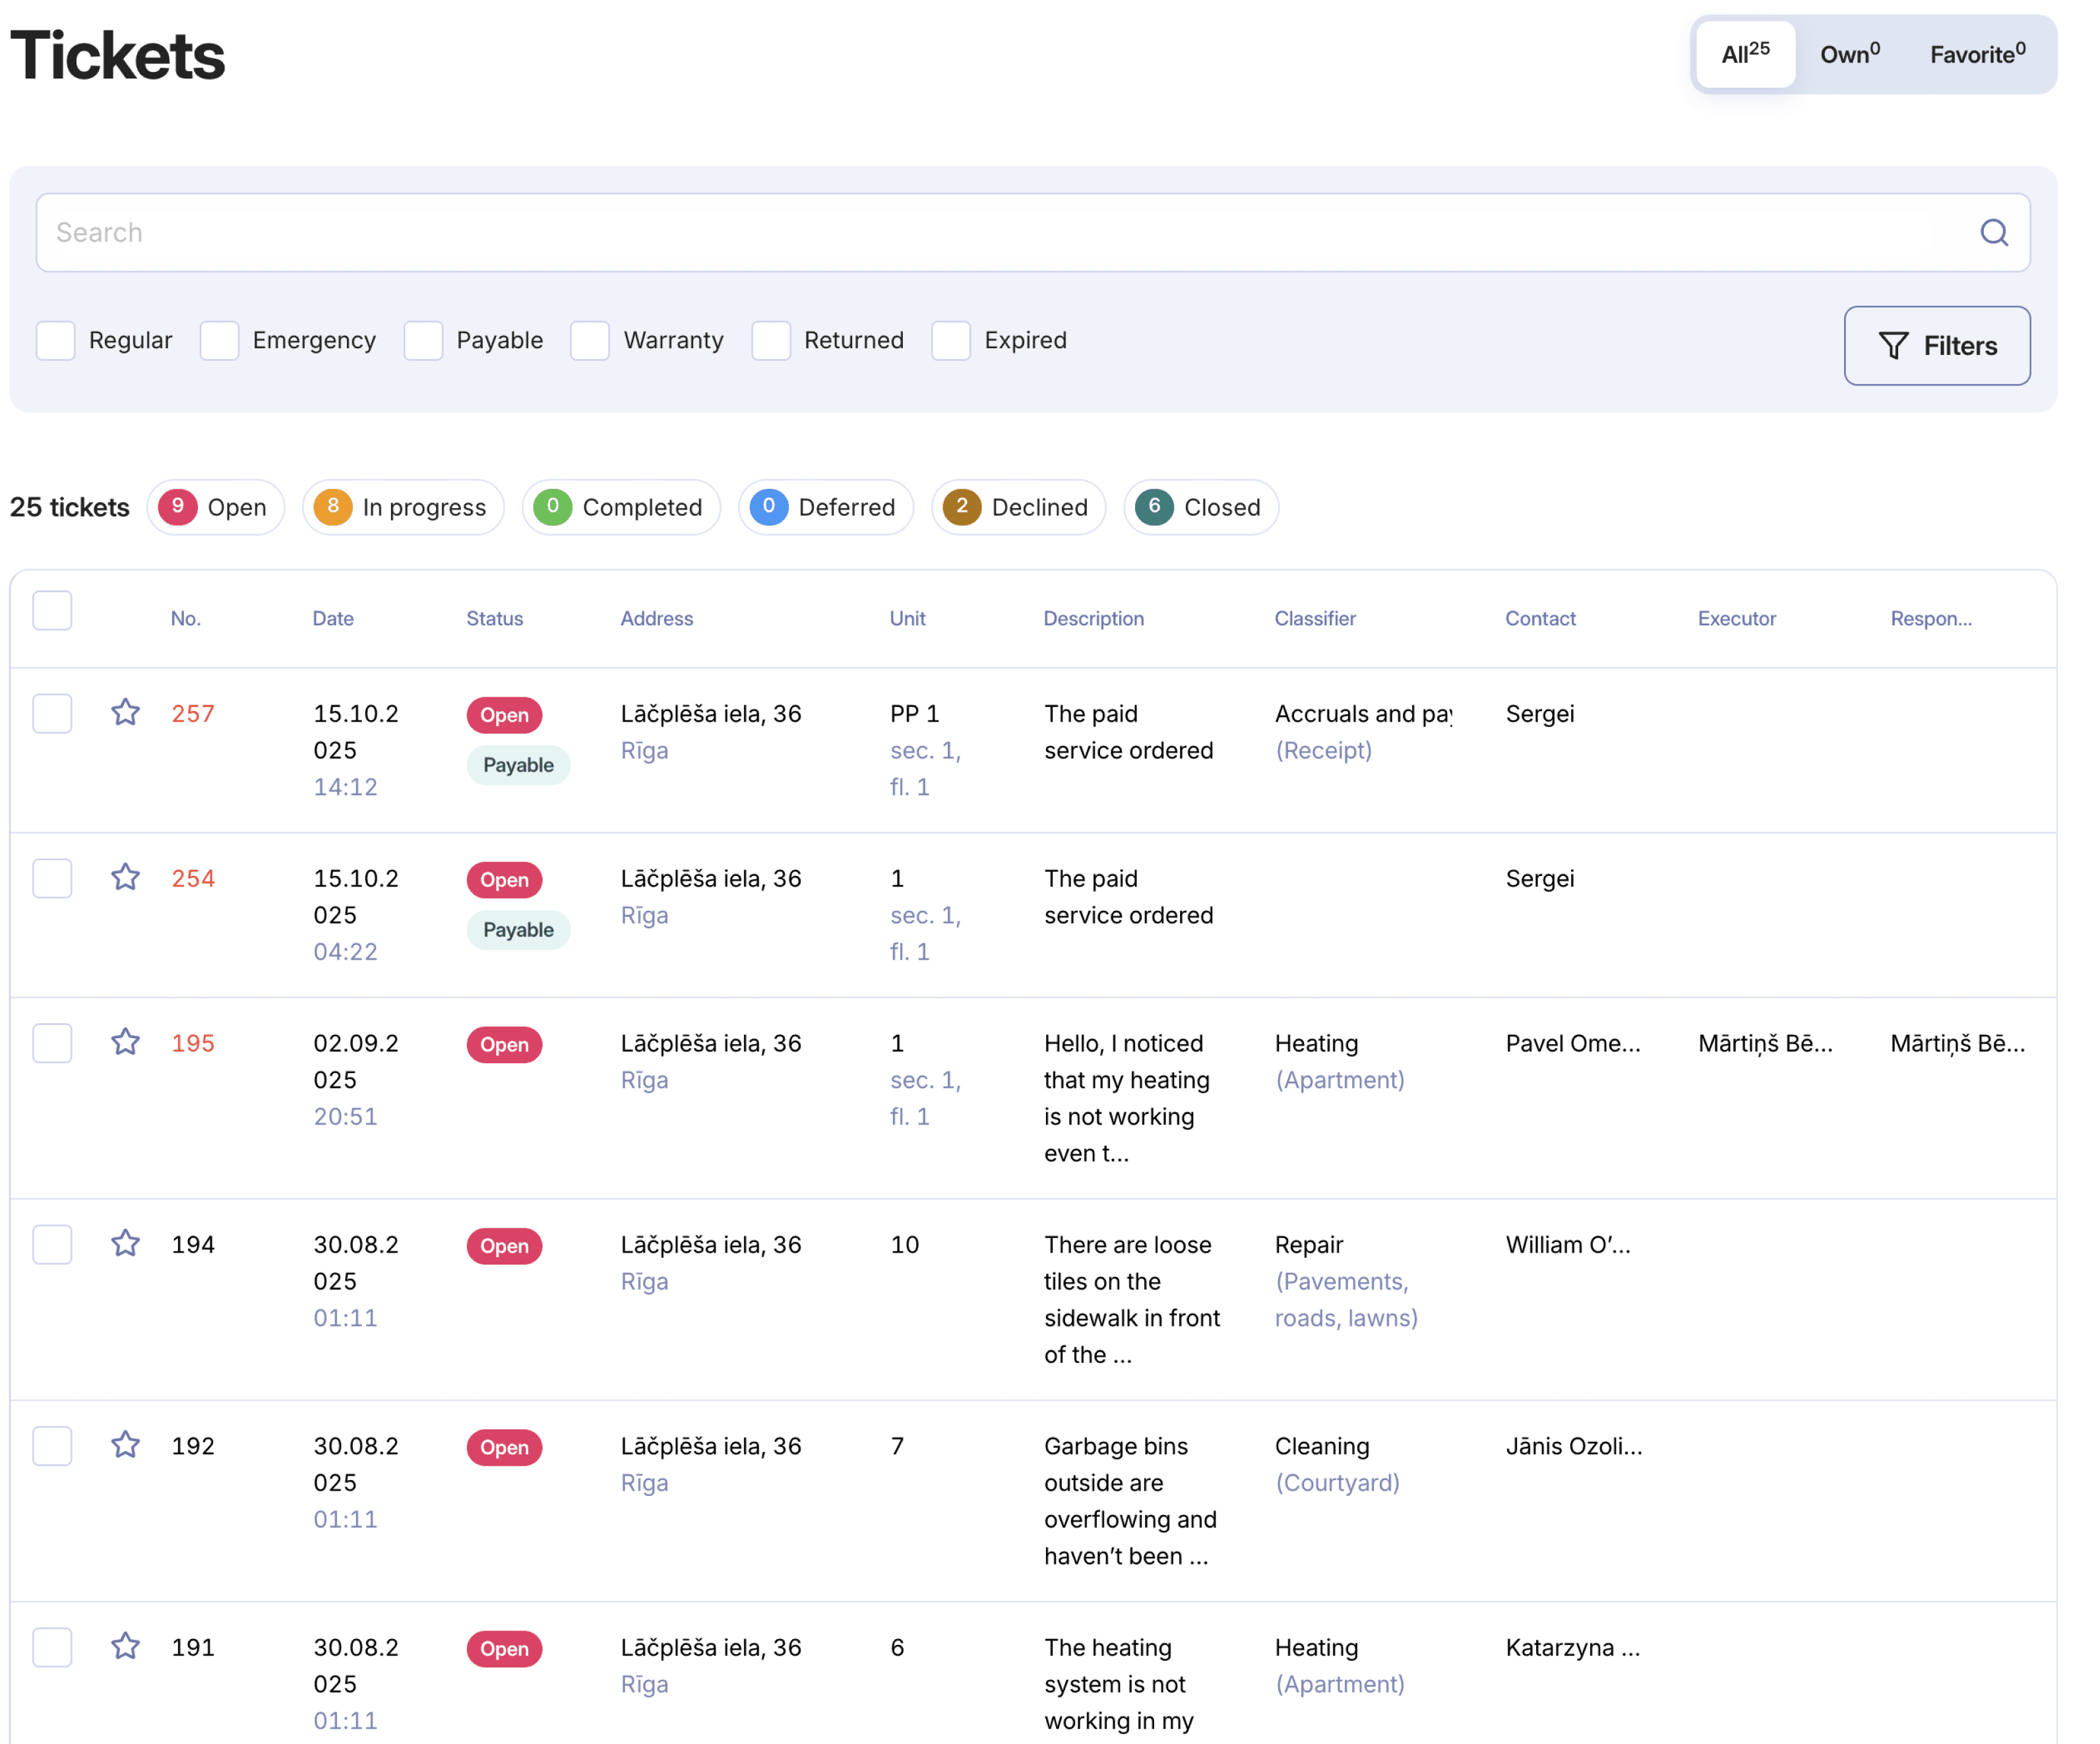Screen dimensions: 2100x1744
Task: Tick the select-all tickets checkbox in header
Action: point(52,610)
